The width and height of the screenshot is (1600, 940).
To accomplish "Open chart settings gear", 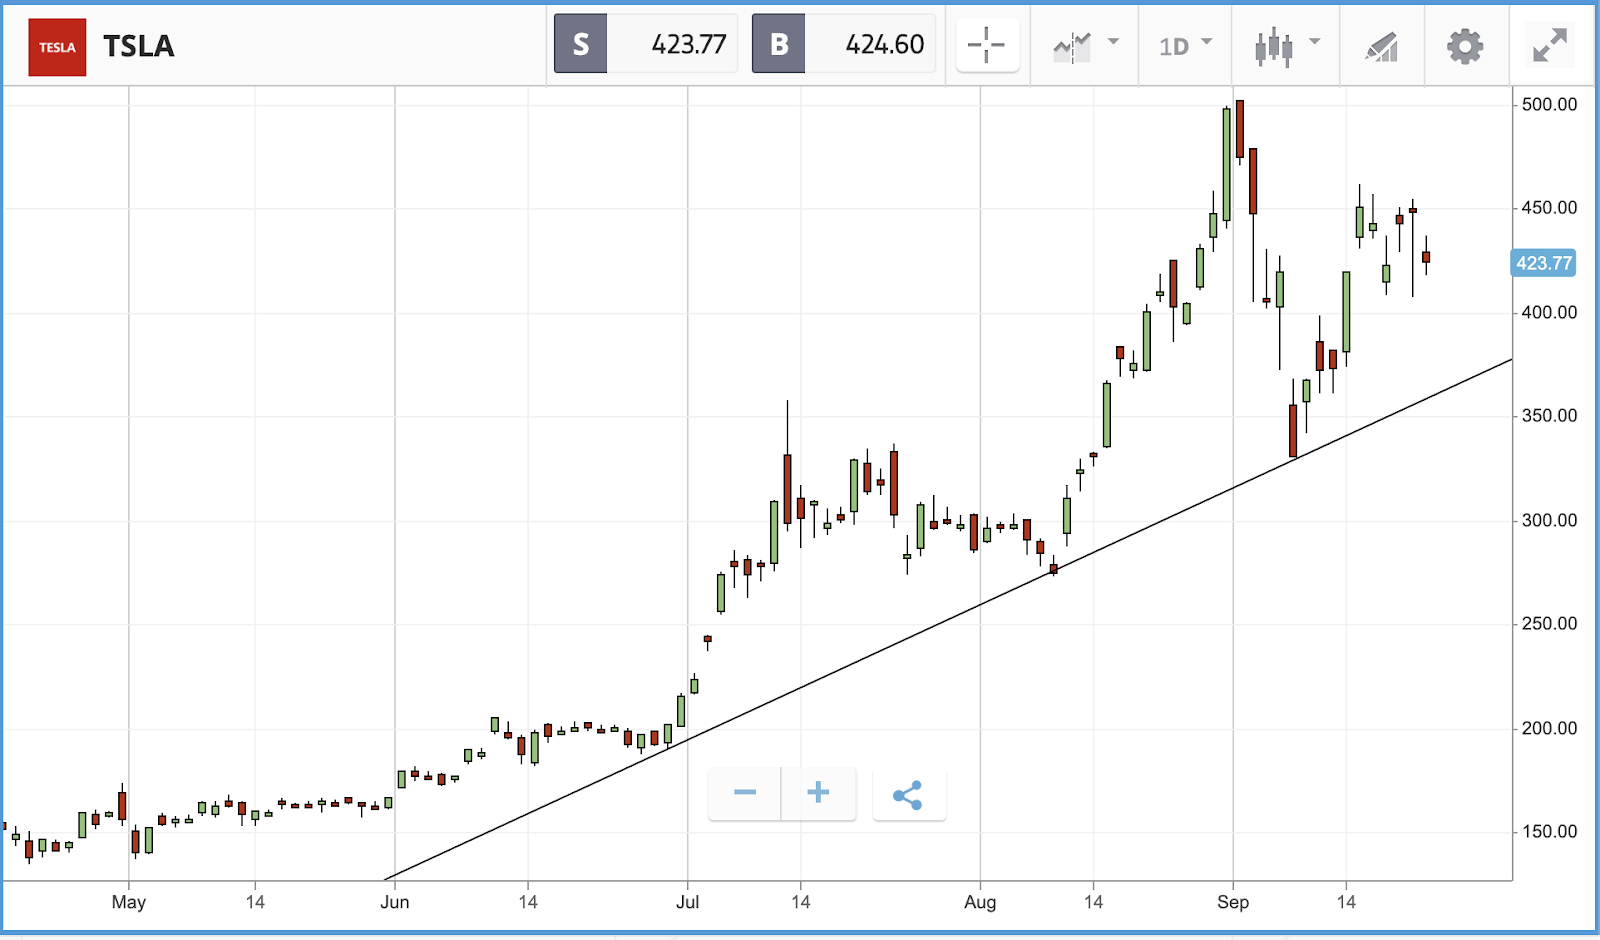I will (1465, 46).
